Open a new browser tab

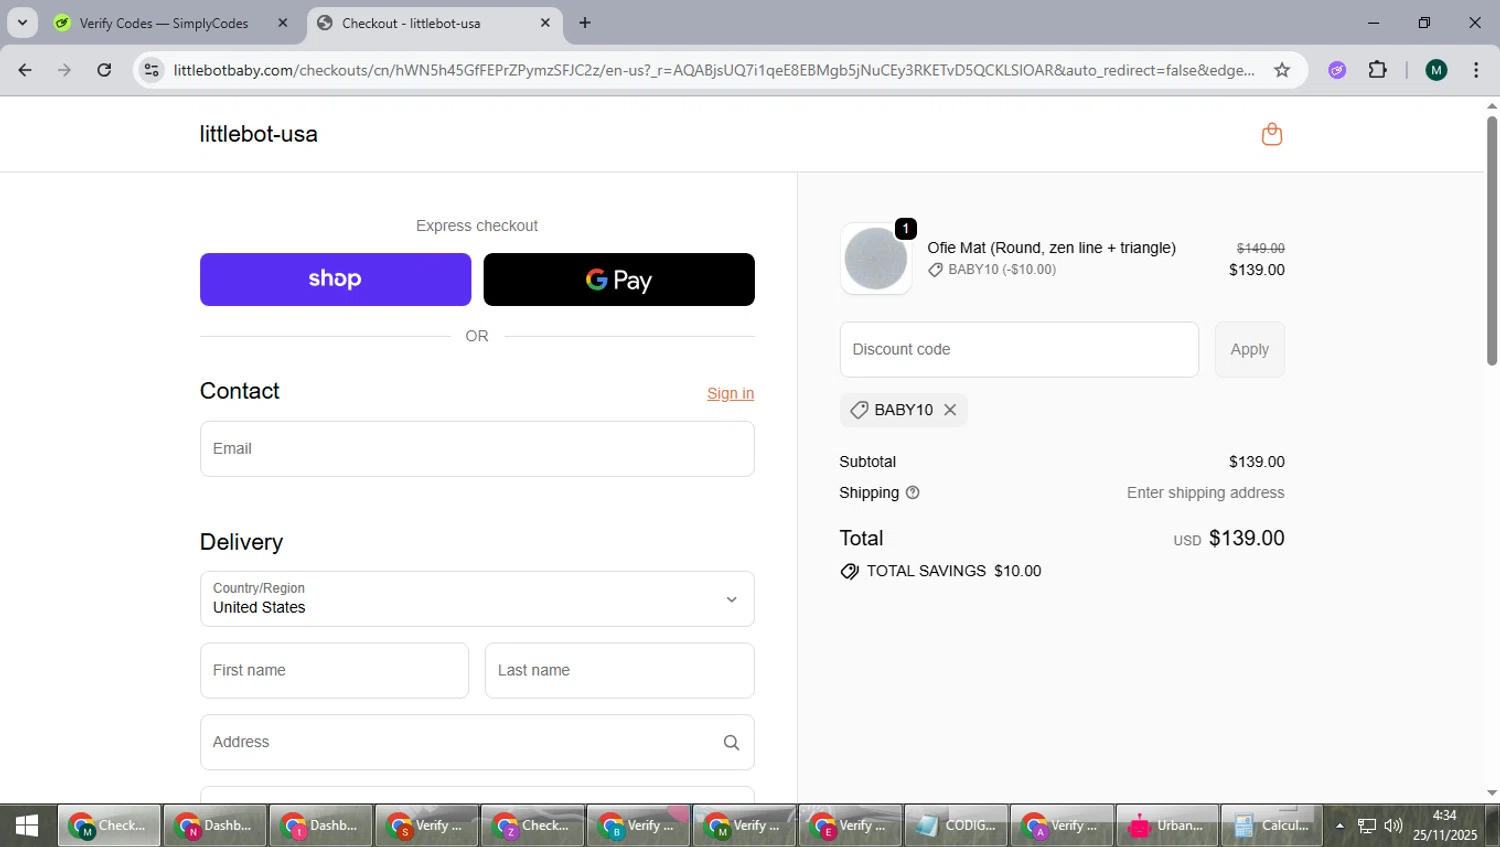coord(585,23)
